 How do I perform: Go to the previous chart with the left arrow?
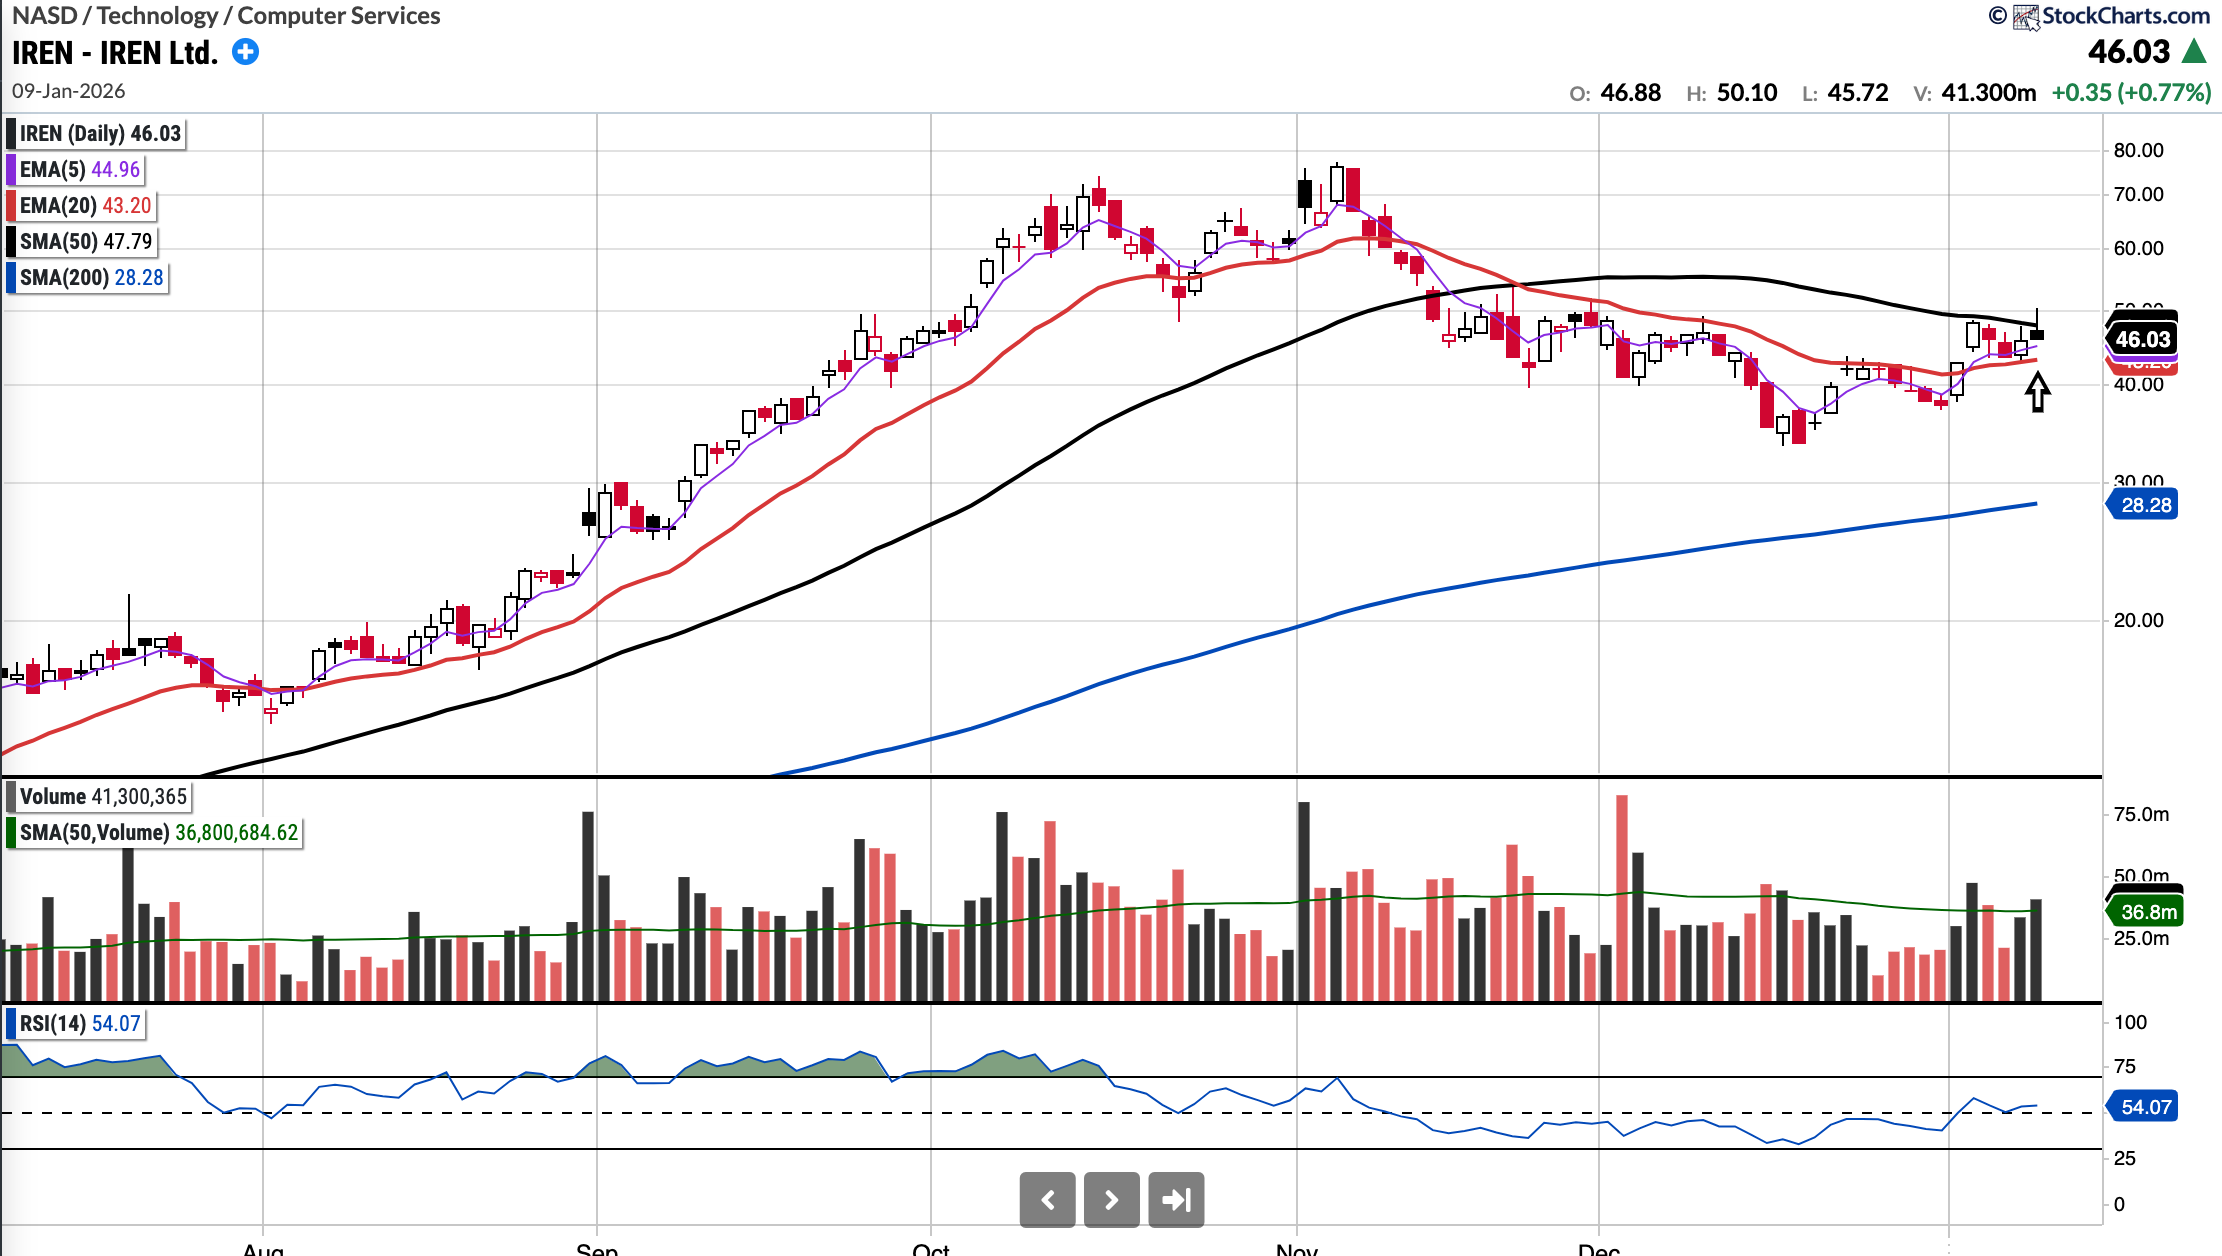[1047, 1199]
